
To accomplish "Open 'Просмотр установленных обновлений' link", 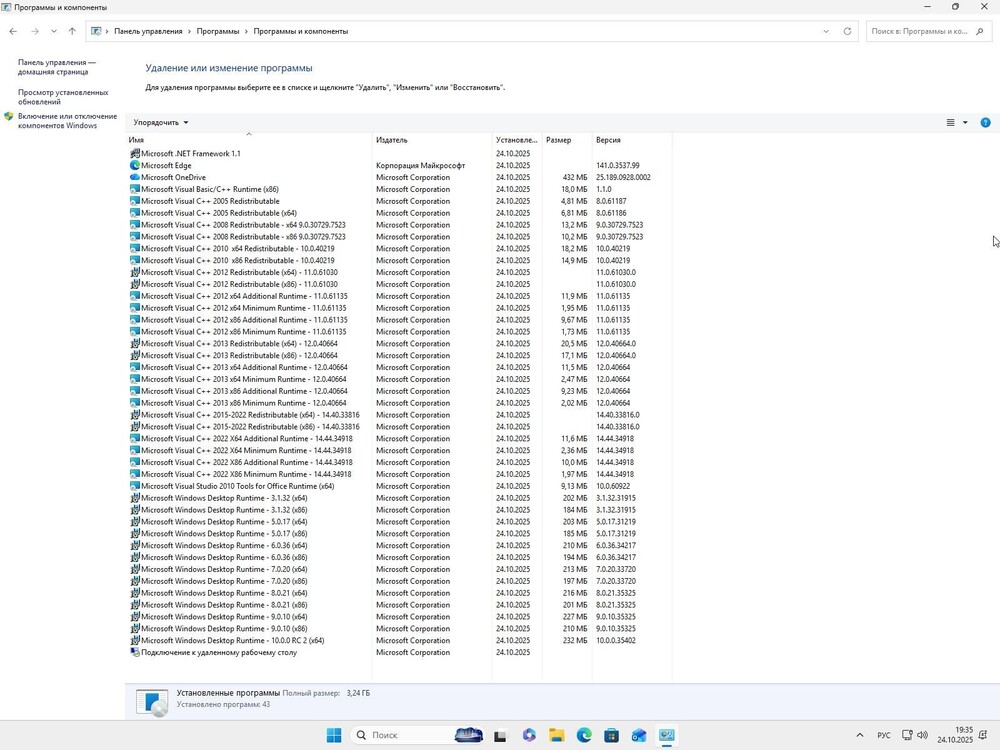I will click(63, 97).
